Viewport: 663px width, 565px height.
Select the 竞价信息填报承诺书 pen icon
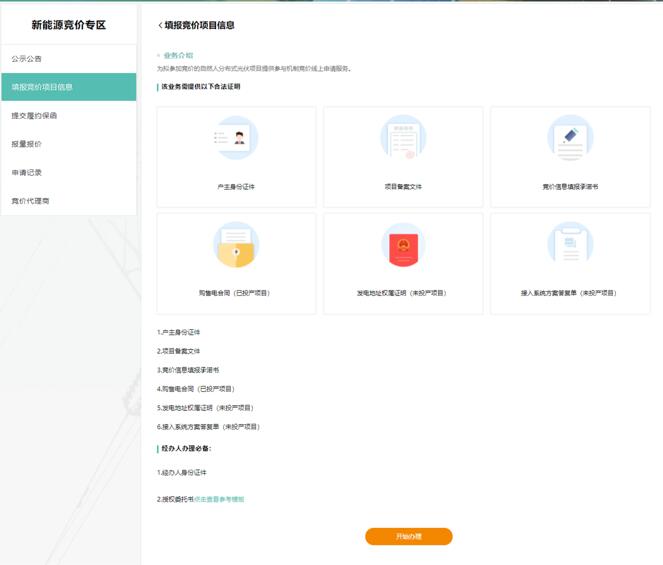coord(570,139)
